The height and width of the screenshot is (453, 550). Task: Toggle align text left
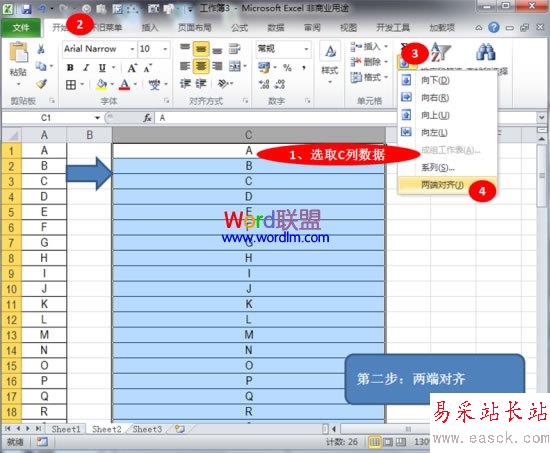(185, 66)
